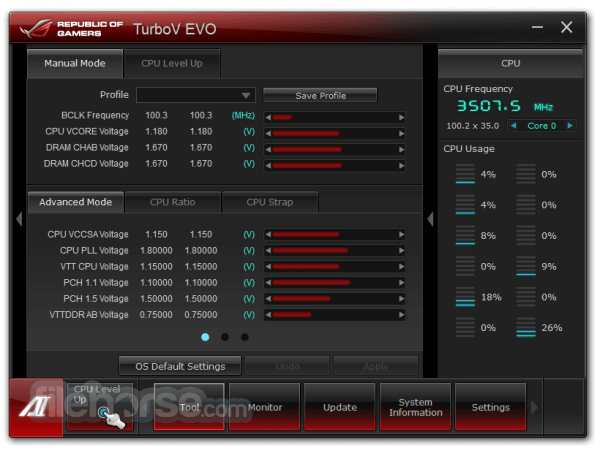This screenshot has width=600, height=453.
Task: Switch to next core with right arrow
Action: 570,125
